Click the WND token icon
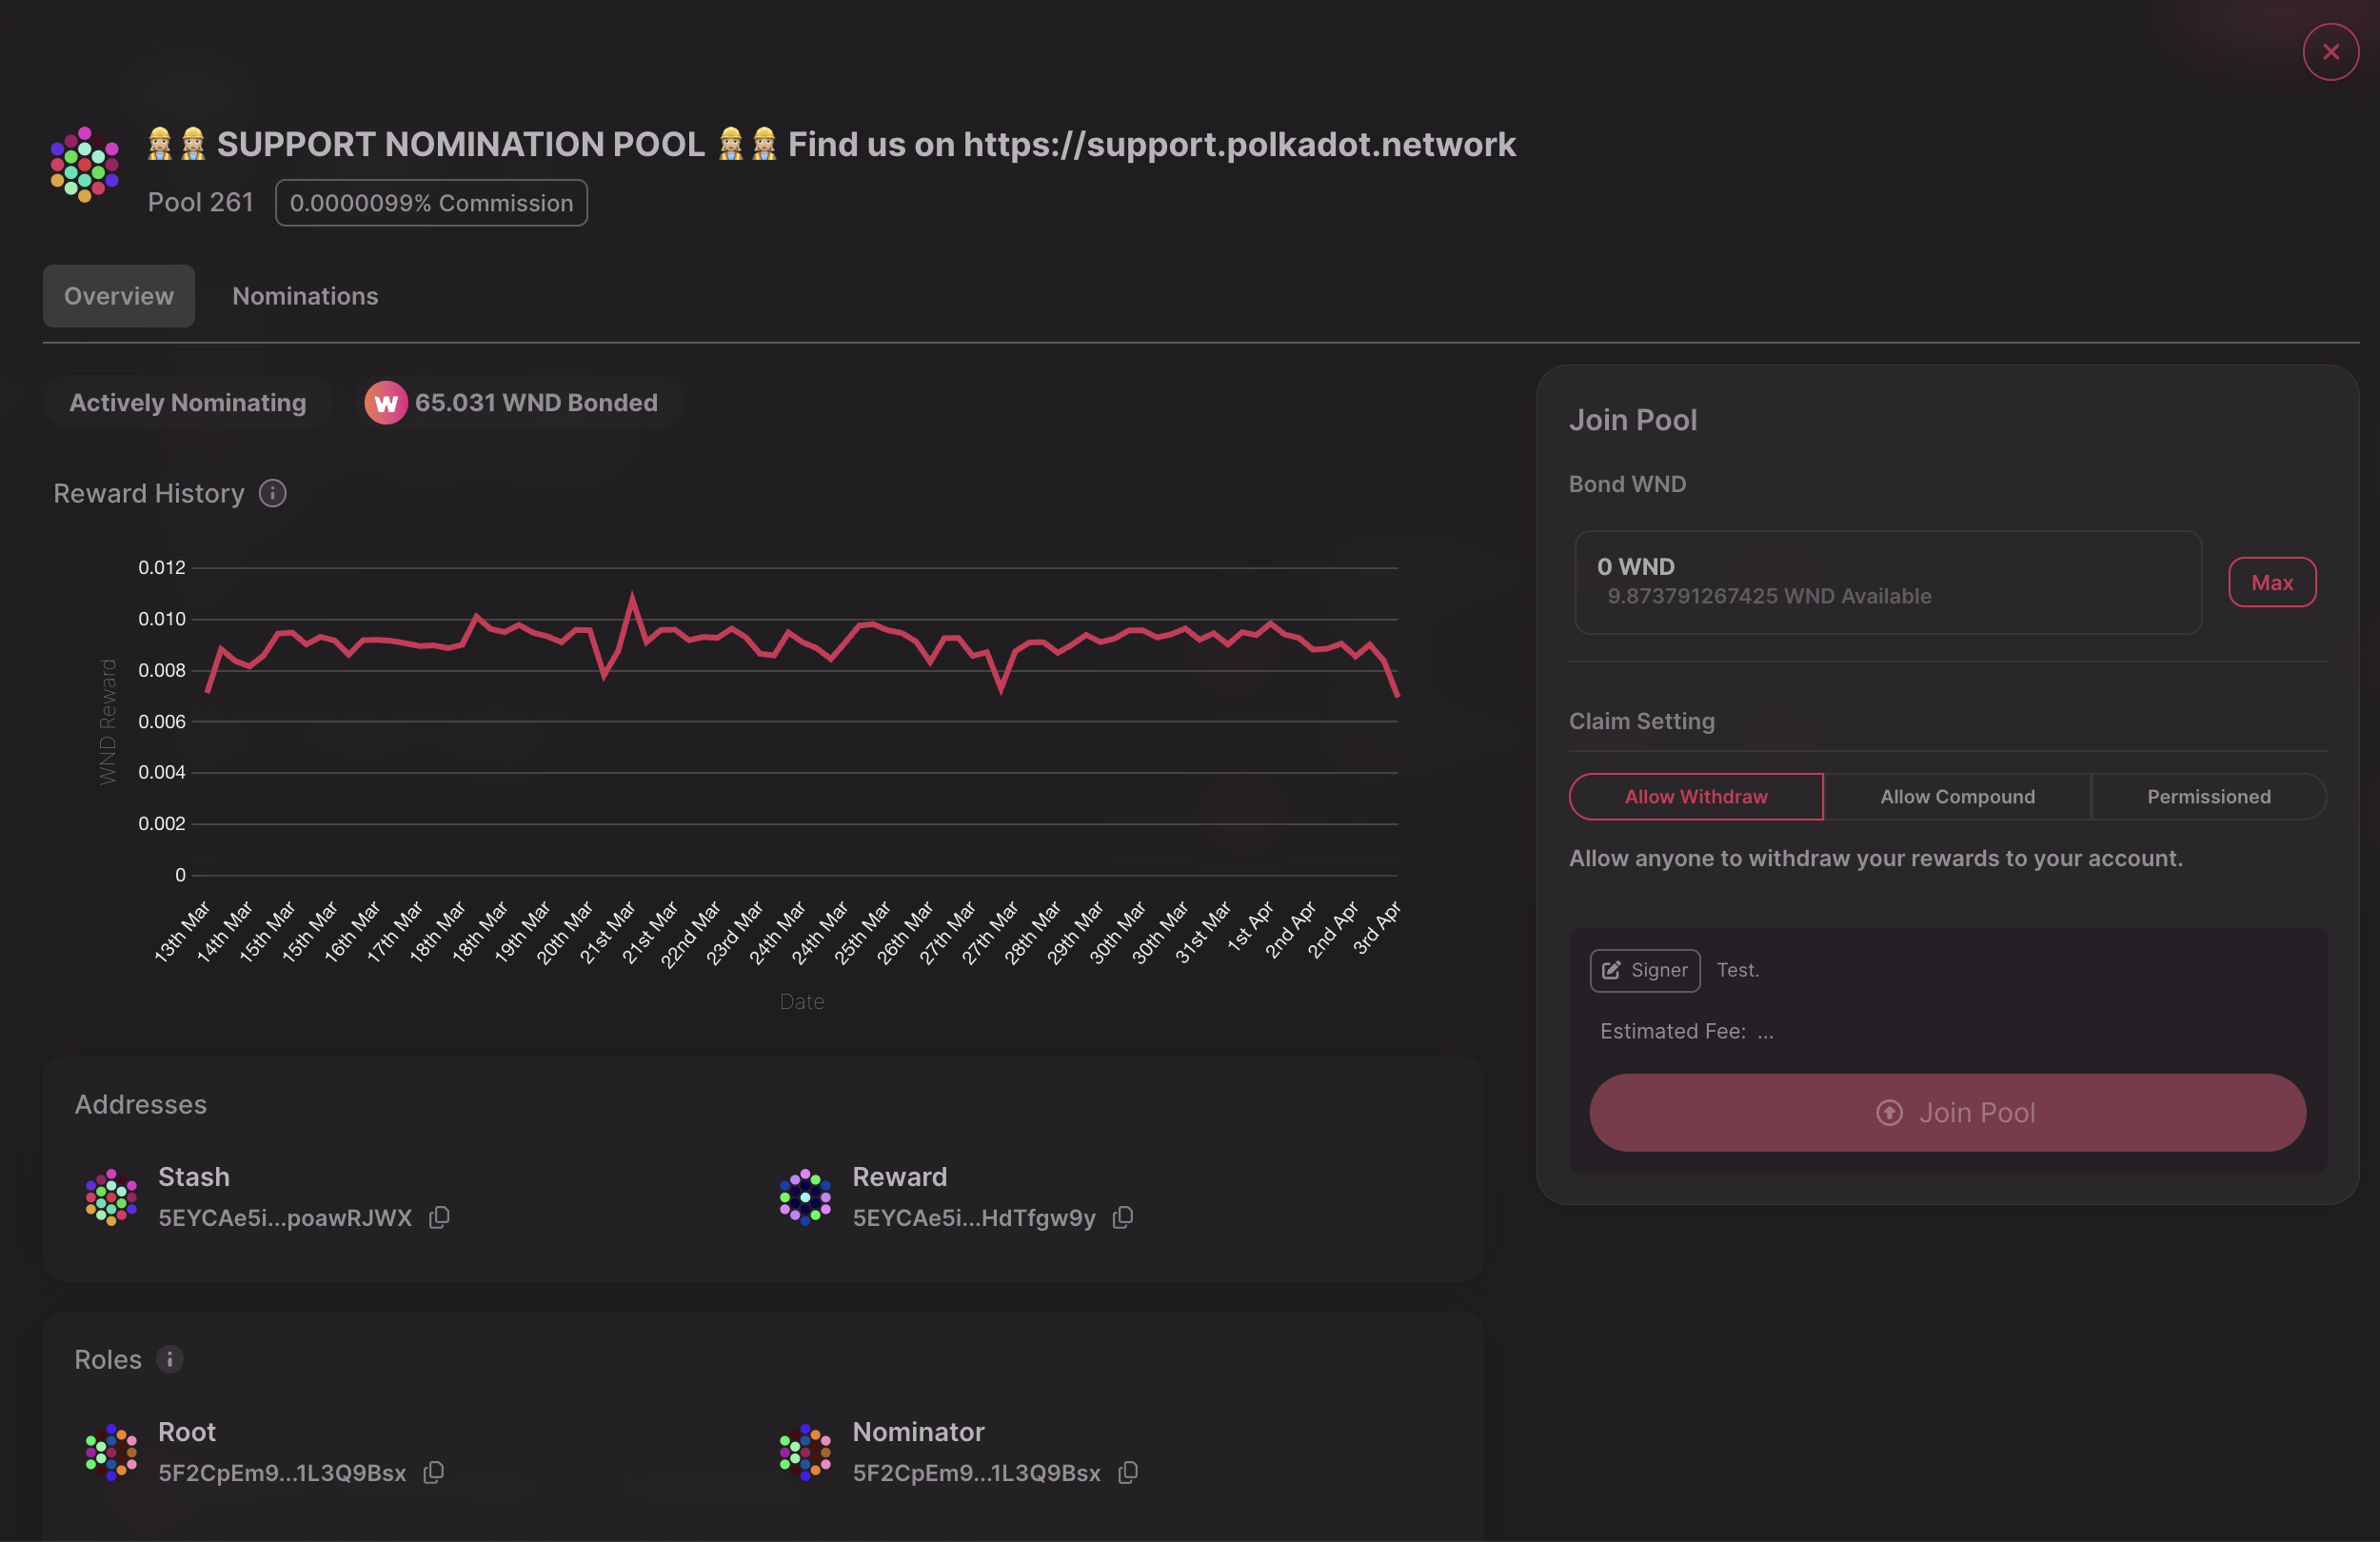Image resolution: width=2380 pixels, height=1542 pixels. pyautogui.click(x=386, y=403)
